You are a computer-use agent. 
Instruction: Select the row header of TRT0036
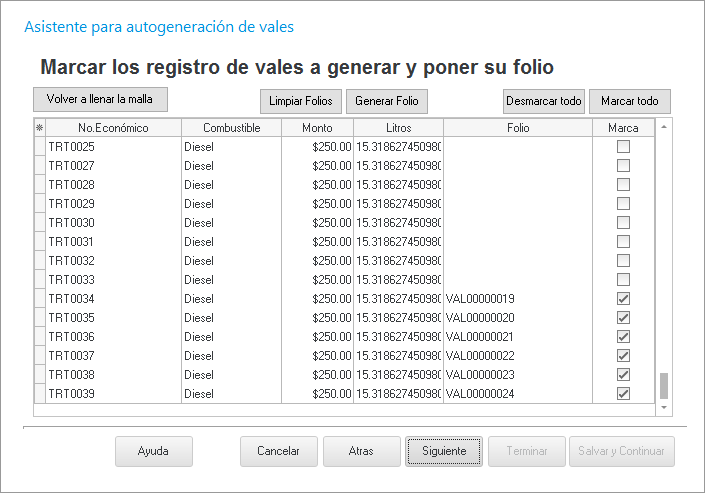pyautogui.click(x=40, y=337)
